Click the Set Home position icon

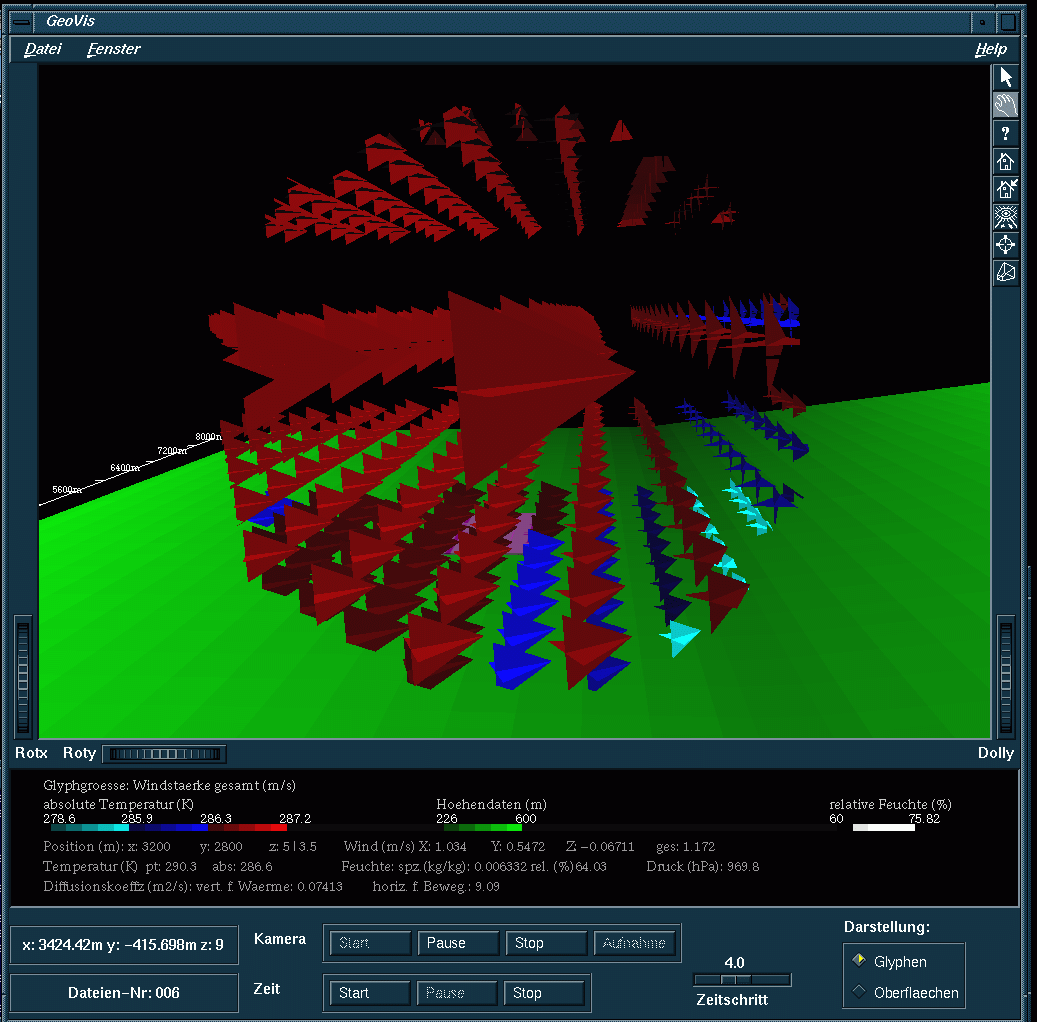(1006, 189)
